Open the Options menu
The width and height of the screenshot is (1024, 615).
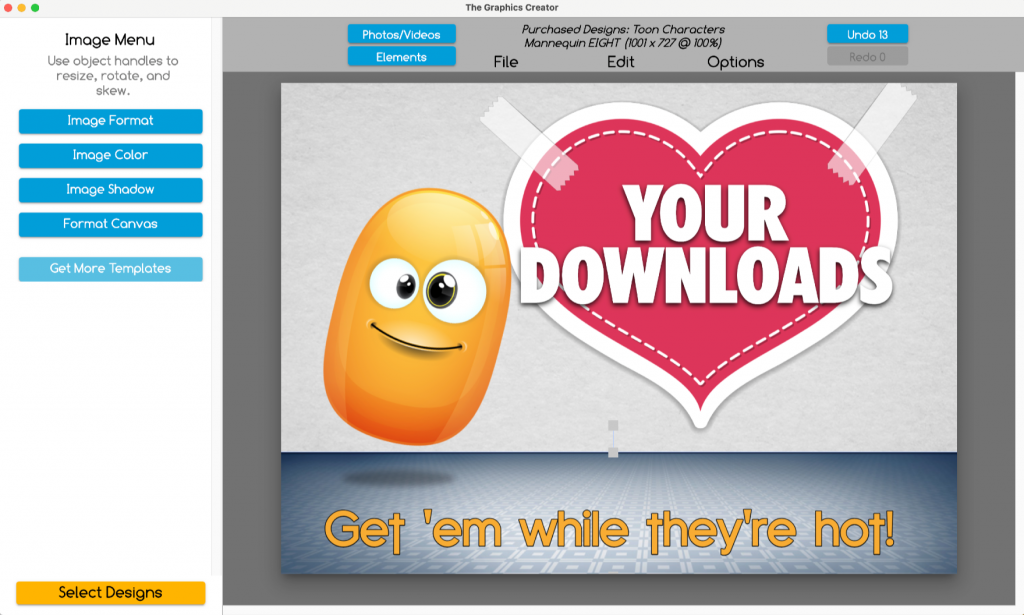coord(735,62)
